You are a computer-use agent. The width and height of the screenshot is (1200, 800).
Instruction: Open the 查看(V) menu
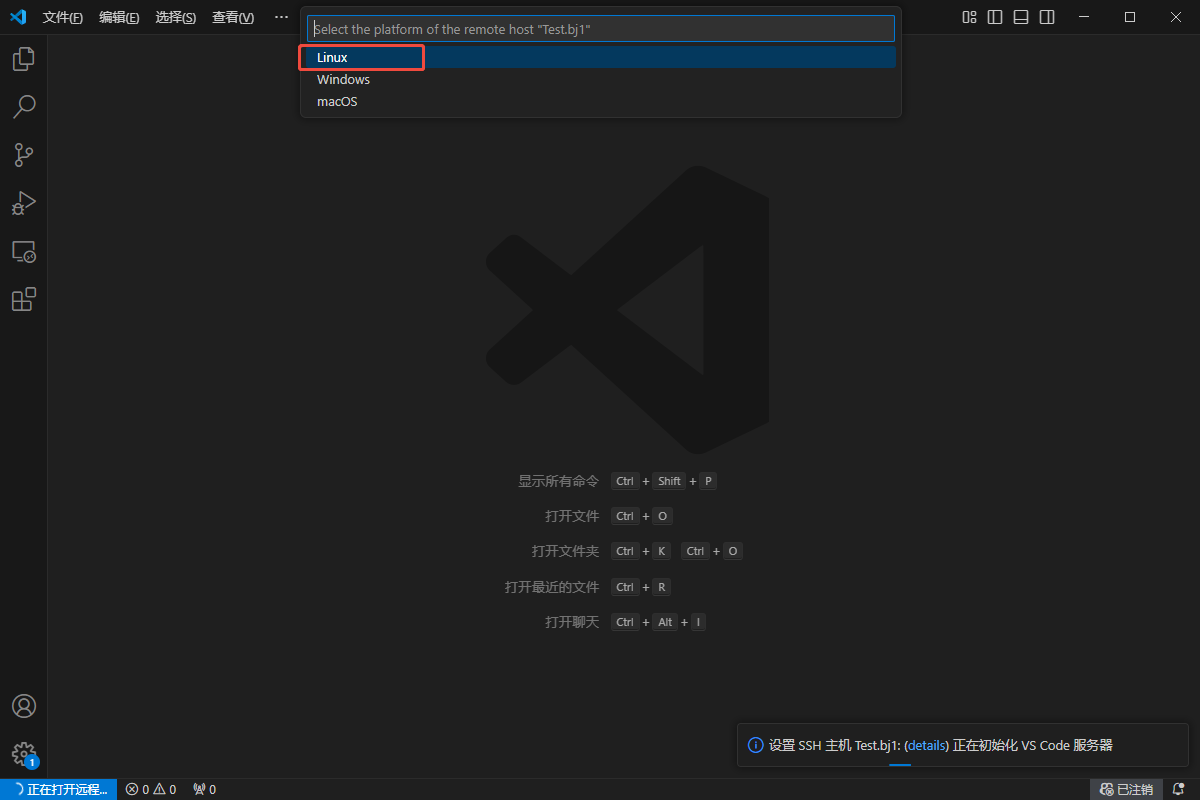tap(233, 18)
